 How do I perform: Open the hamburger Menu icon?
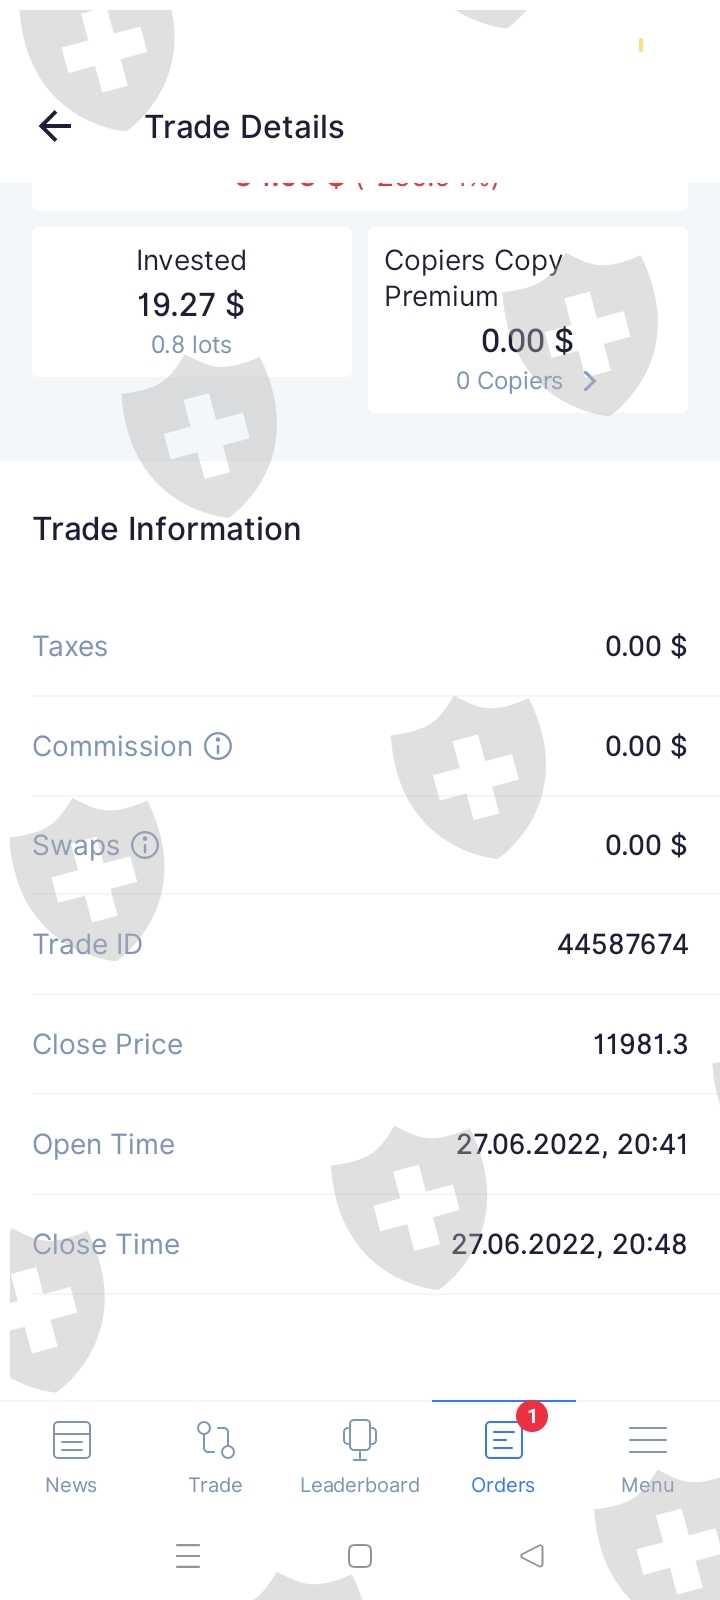pyautogui.click(x=647, y=1441)
